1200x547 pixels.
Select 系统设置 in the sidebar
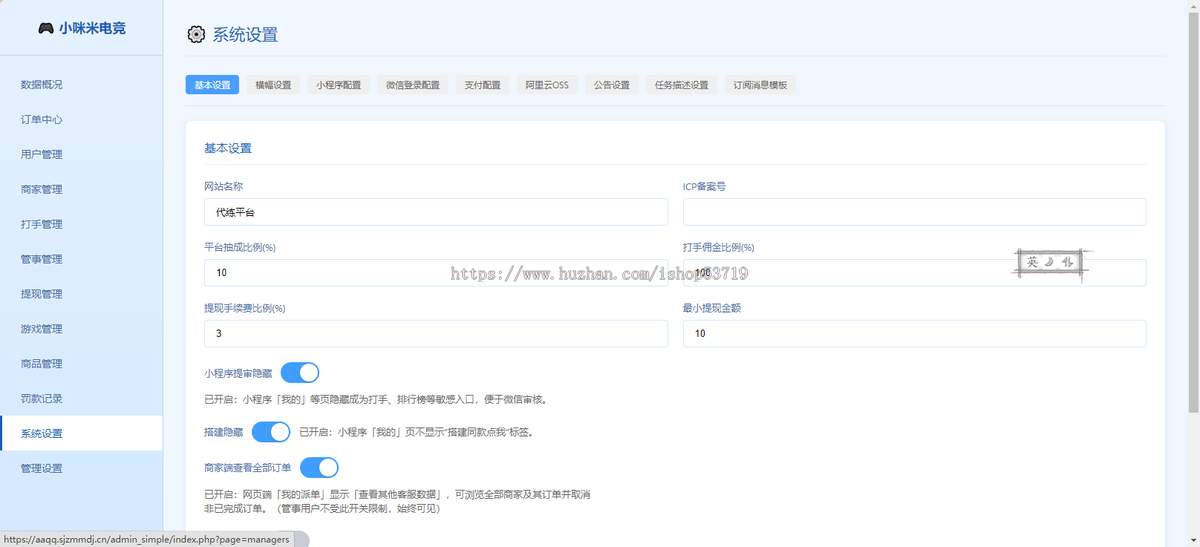click(81, 433)
